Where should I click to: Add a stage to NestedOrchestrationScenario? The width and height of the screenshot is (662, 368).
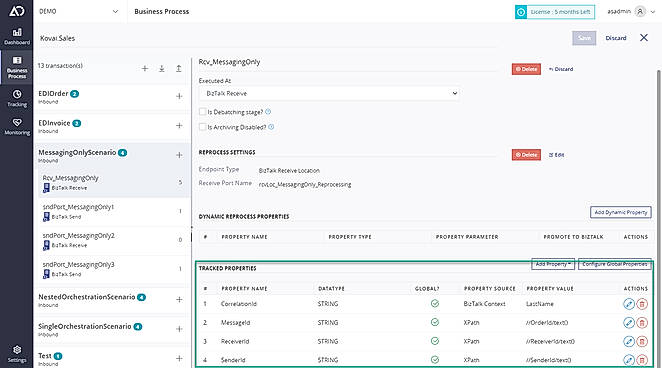click(179, 300)
